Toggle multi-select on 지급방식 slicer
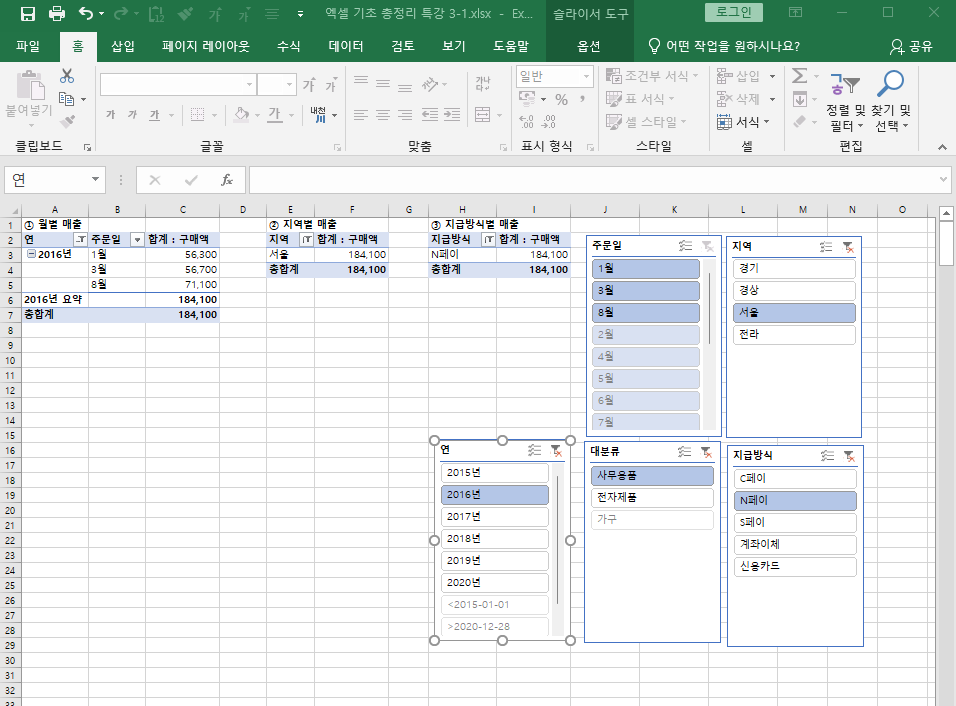Viewport: 956px width, 706px height. (826, 456)
